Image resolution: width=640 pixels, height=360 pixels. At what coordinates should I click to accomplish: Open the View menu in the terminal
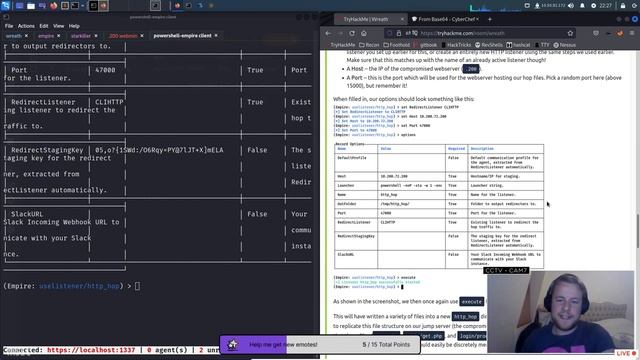pos(58,26)
